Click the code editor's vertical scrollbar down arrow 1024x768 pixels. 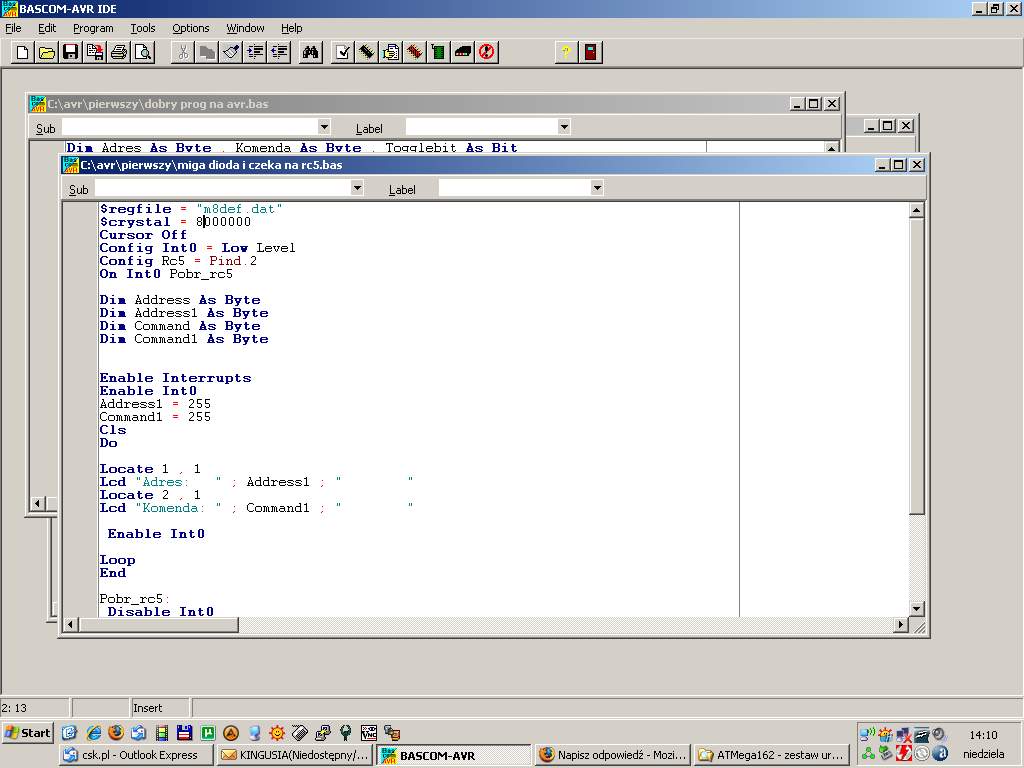point(916,608)
